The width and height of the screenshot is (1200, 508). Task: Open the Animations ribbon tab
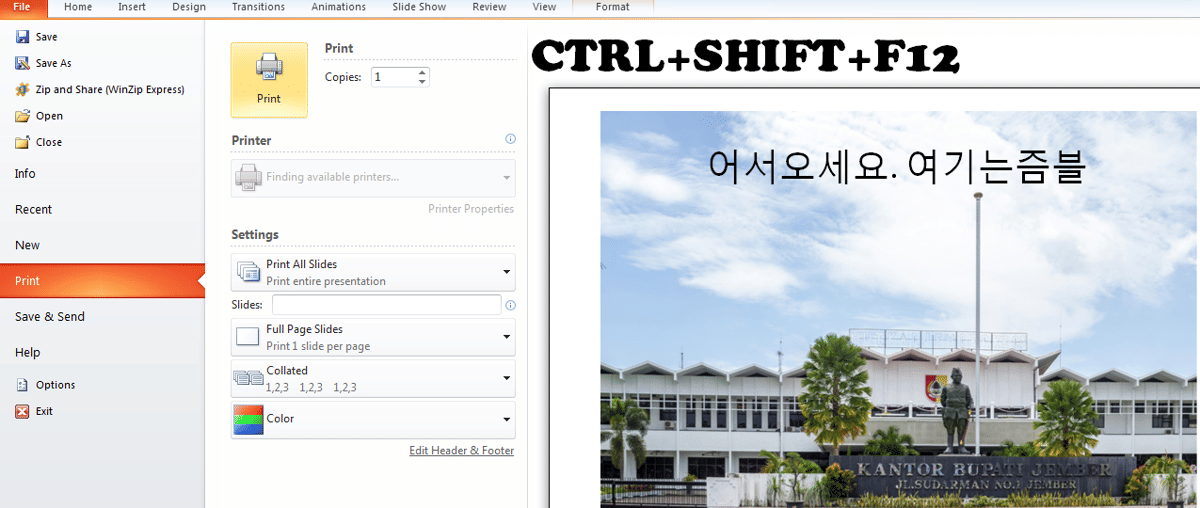(x=338, y=7)
